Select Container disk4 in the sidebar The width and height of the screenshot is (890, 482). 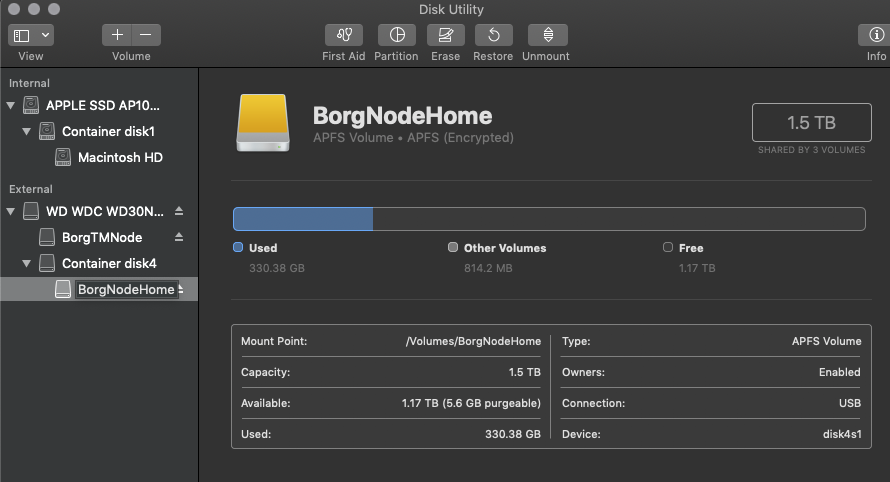pos(109,263)
